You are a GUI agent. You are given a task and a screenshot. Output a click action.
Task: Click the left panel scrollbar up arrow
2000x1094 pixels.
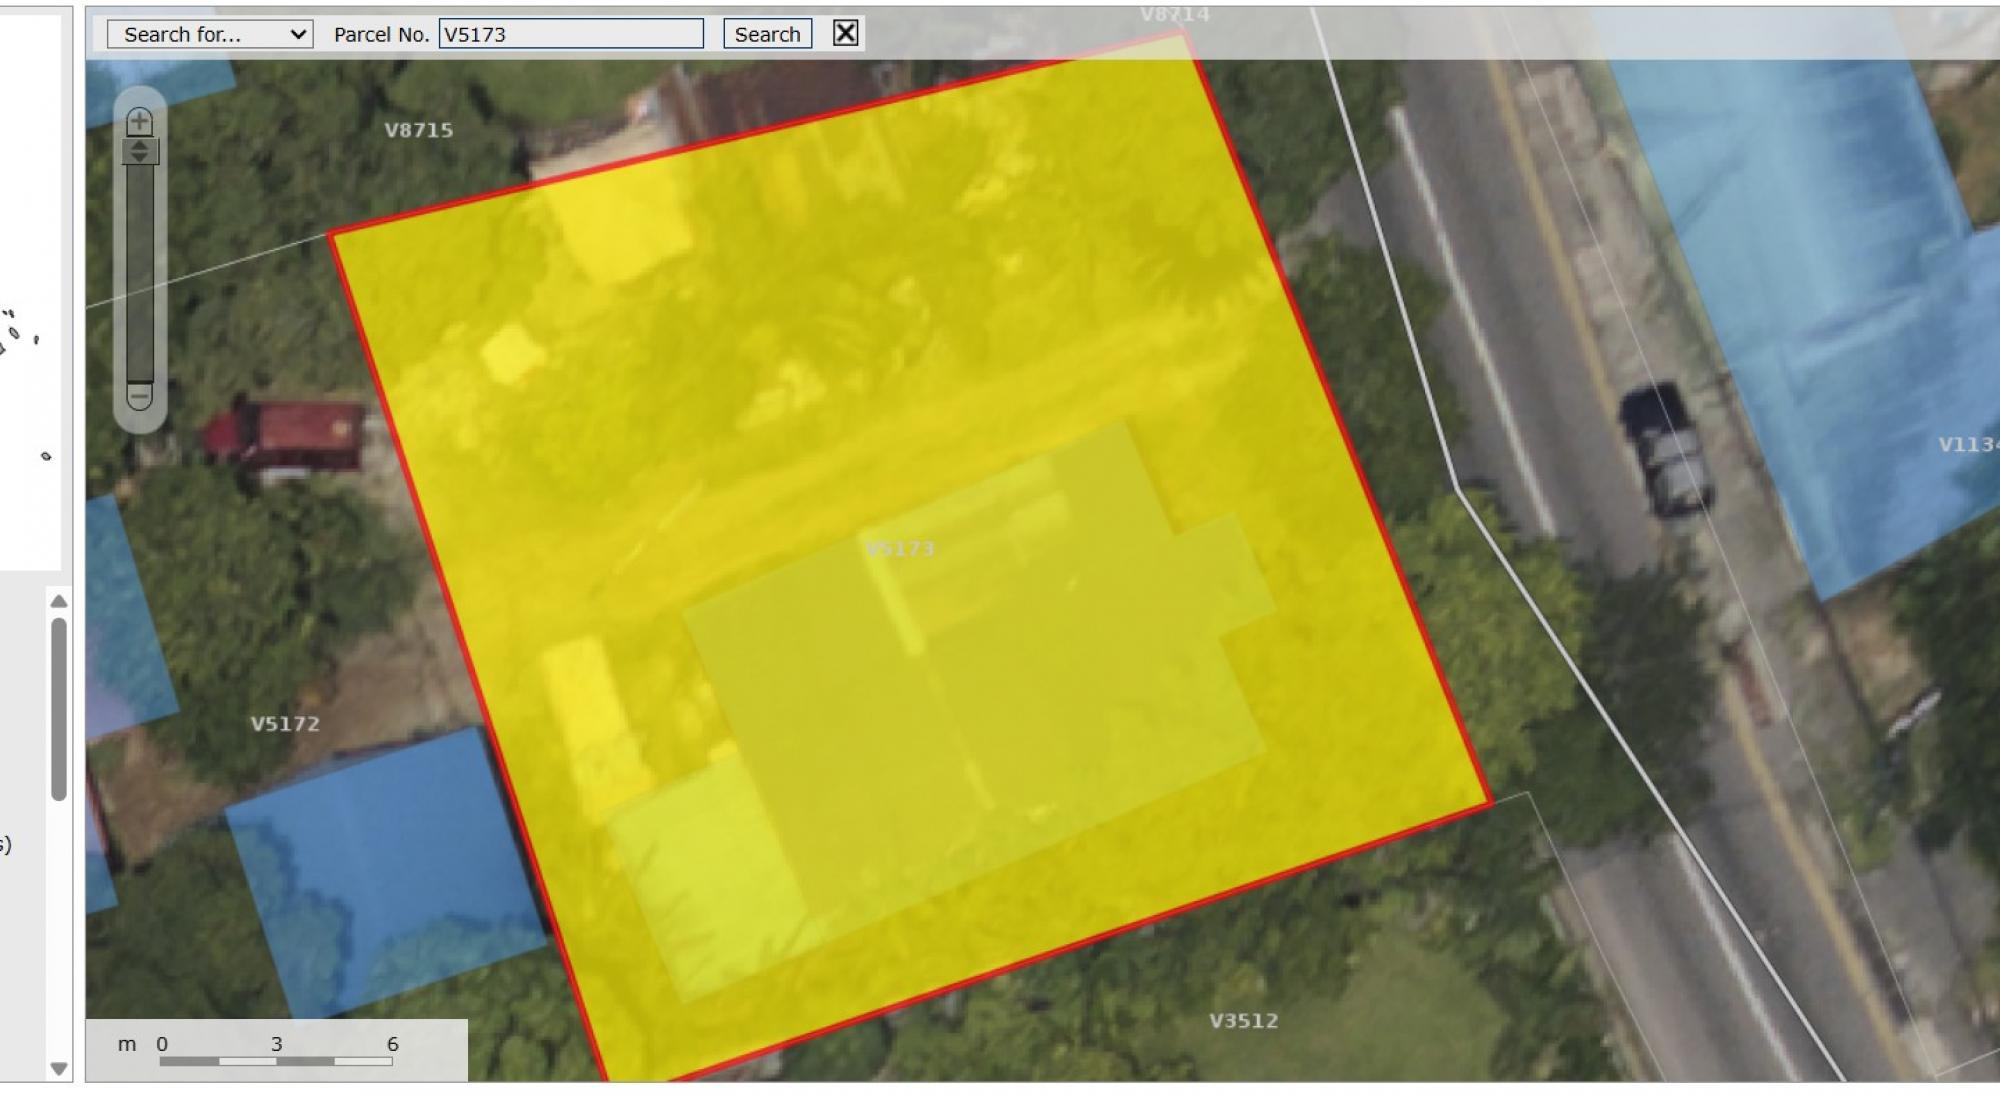coord(59,601)
